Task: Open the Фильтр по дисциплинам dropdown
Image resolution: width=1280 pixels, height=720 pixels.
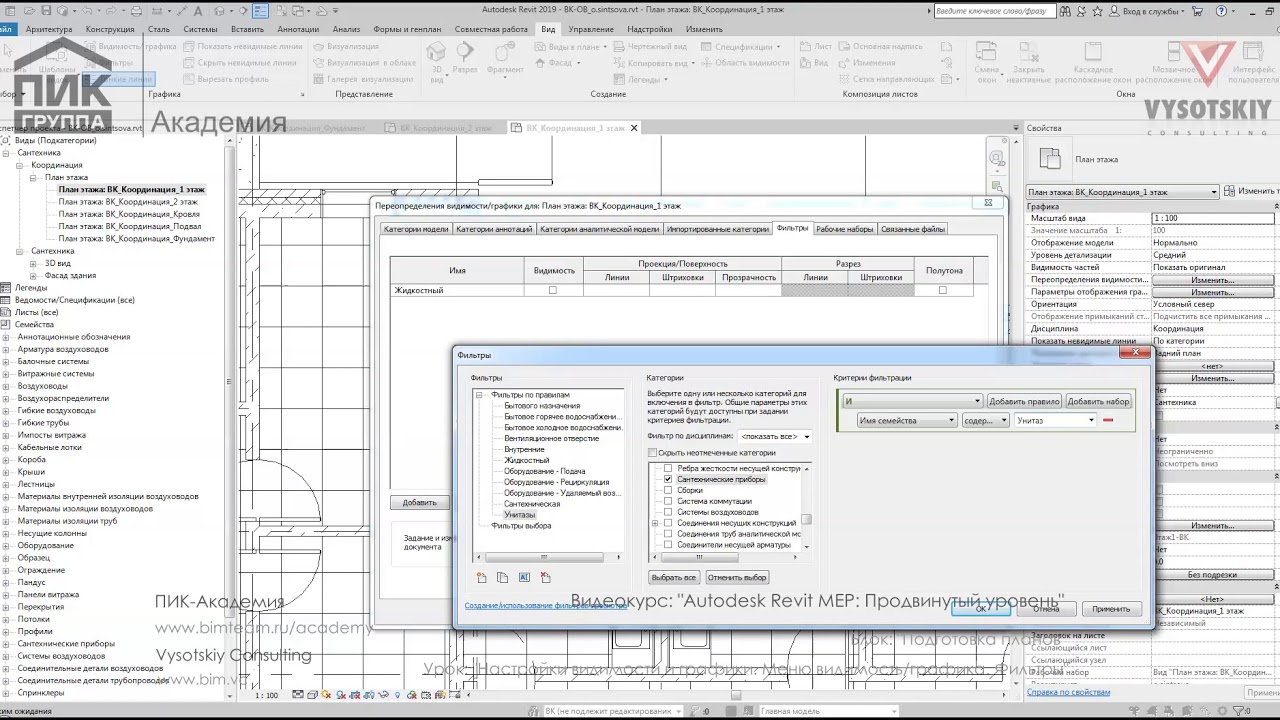Action: point(775,437)
